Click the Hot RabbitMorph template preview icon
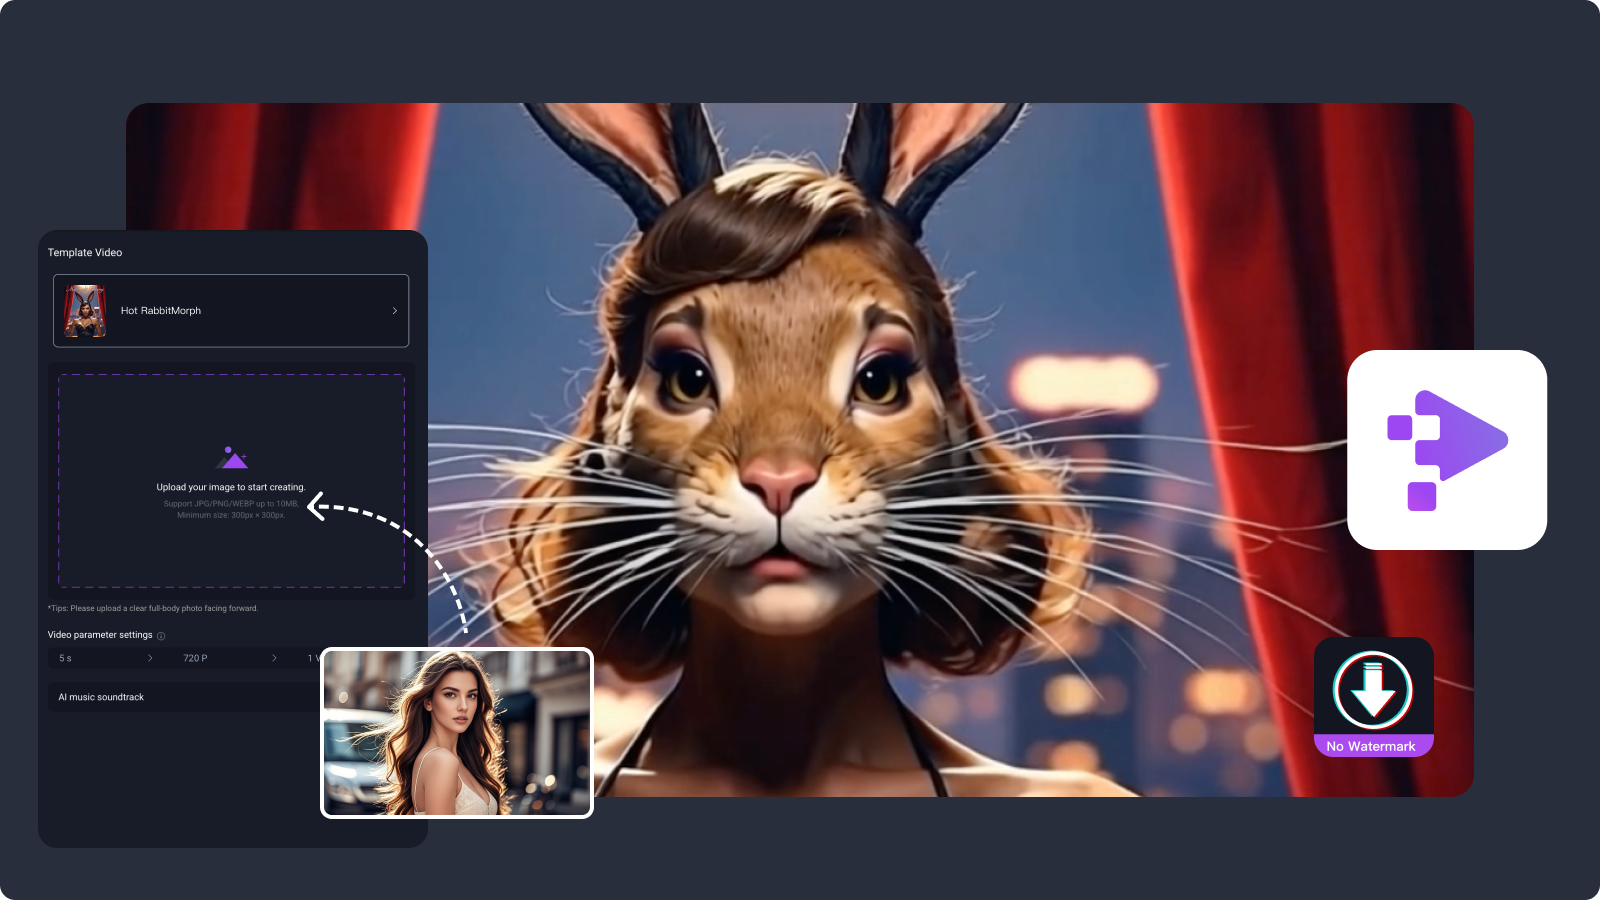The width and height of the screenshot is (1600, 900). pos(86,310)
